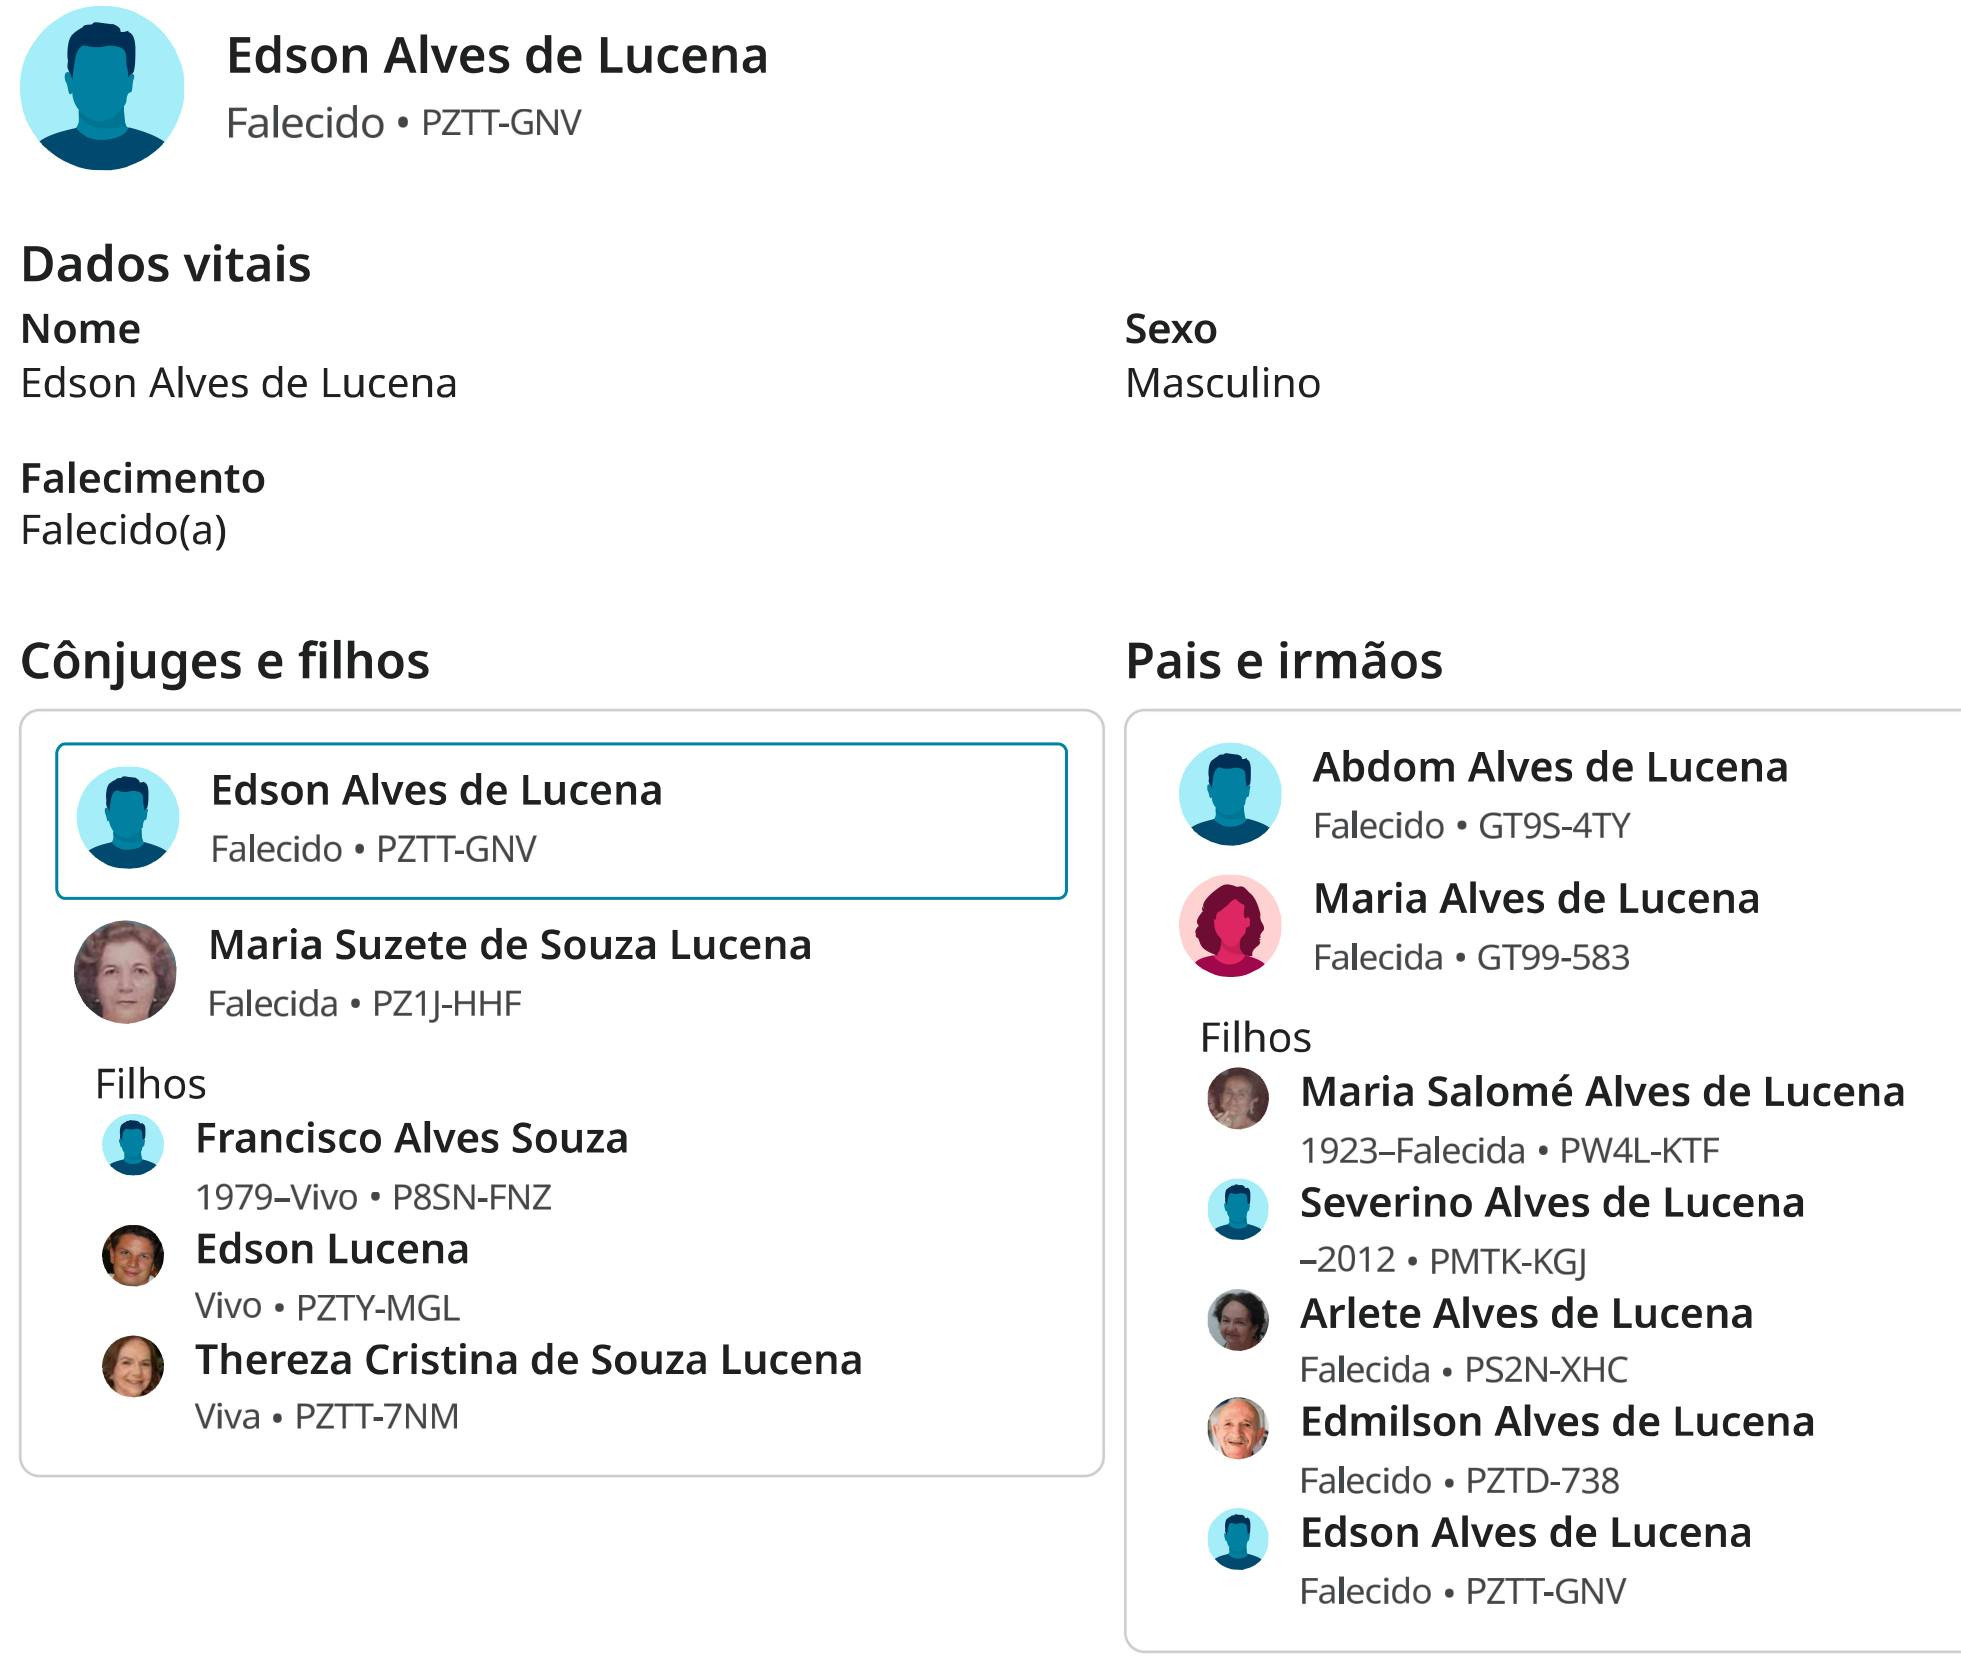
Task: Select the highlighted Edson Alves de Lucena card
Action: 561,821
